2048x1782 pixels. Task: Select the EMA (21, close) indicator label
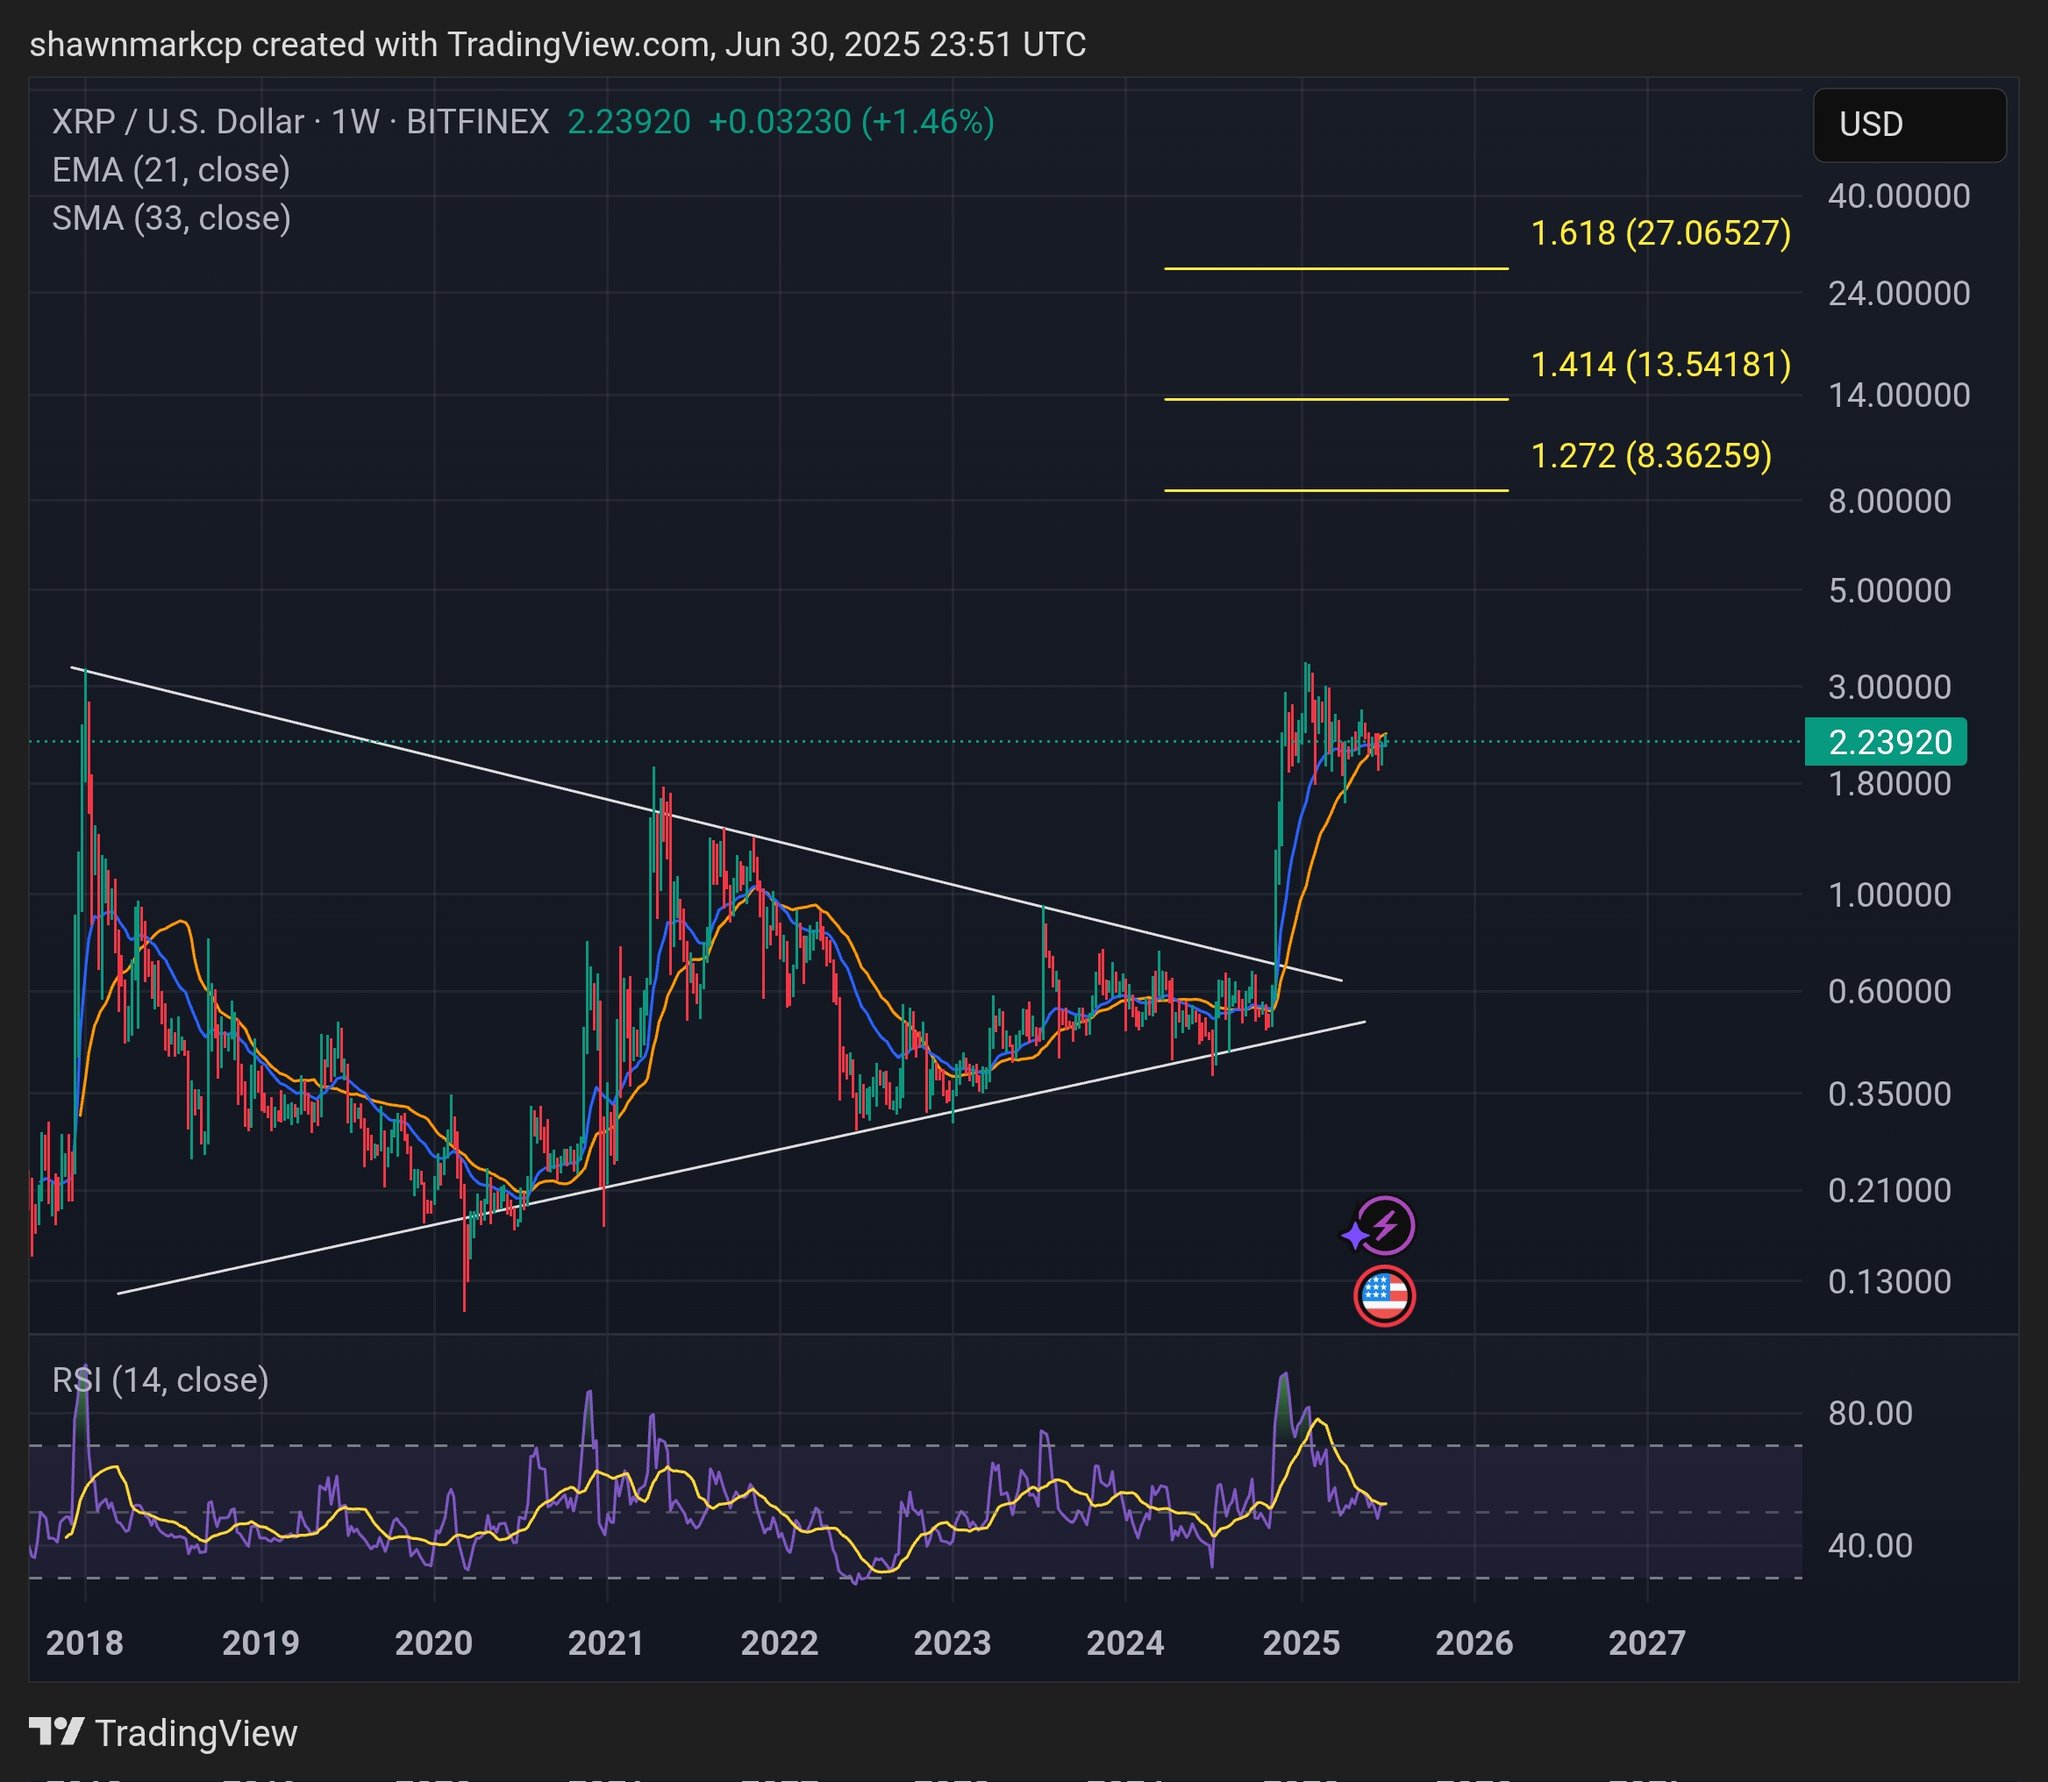click(171, 170)
